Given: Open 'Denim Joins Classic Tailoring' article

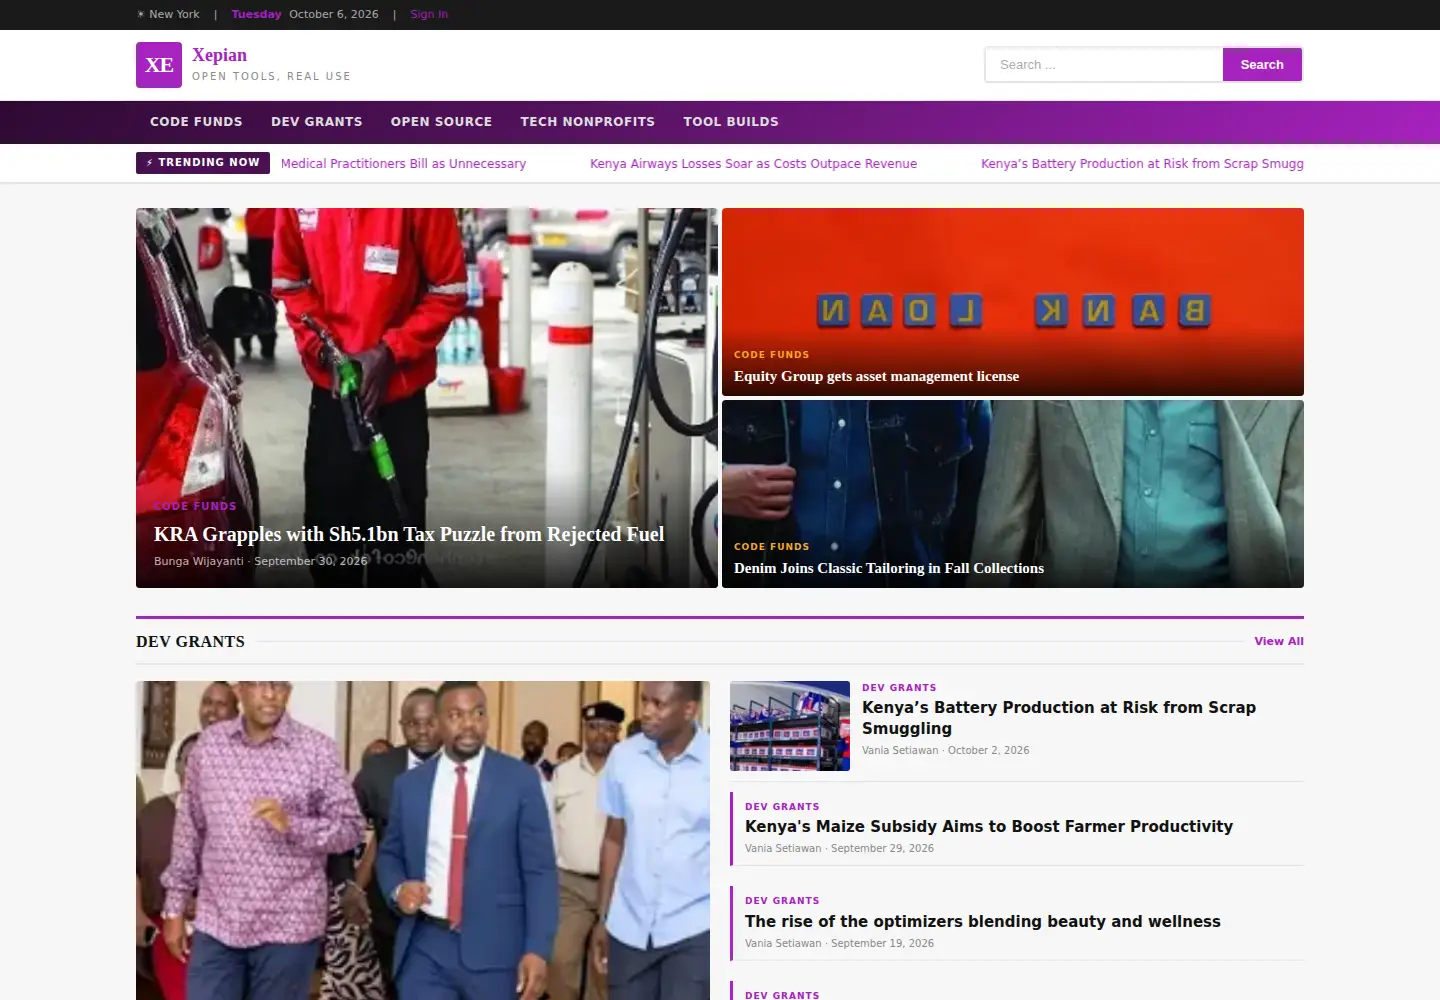Looking at the screenshot, I should [889, 568].
